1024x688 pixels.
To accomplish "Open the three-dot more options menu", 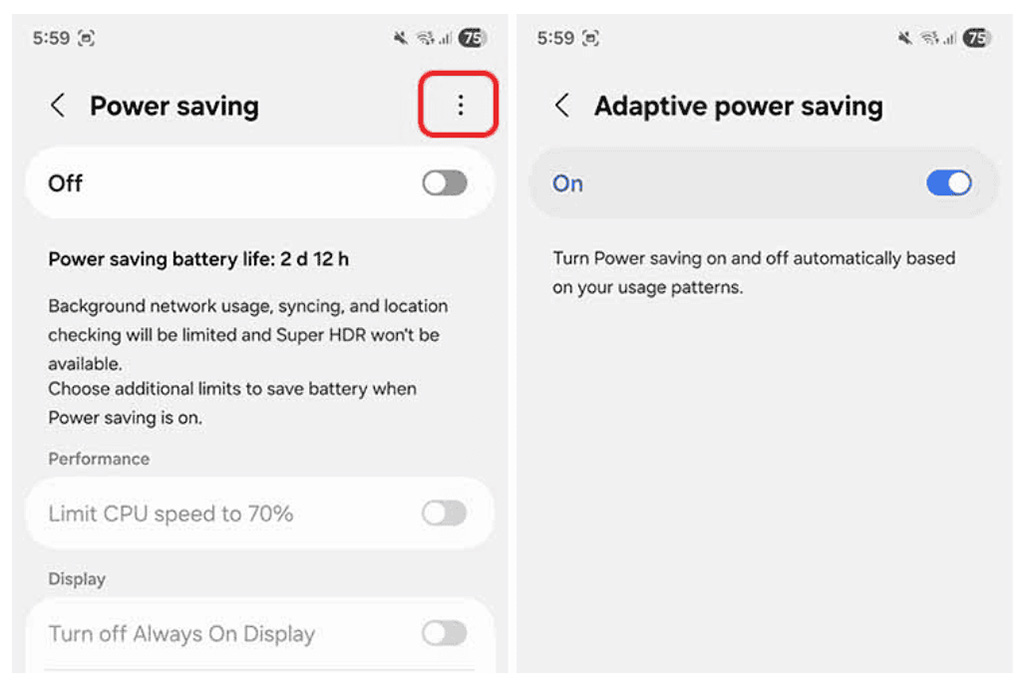I will [x=460, y=105].
